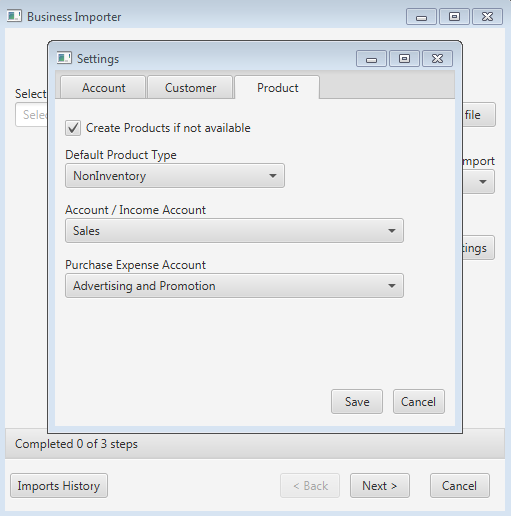The height and width of the screenshot is (516, 511).
Task: Minimize the Business Importer window
Action: [421, 17]
